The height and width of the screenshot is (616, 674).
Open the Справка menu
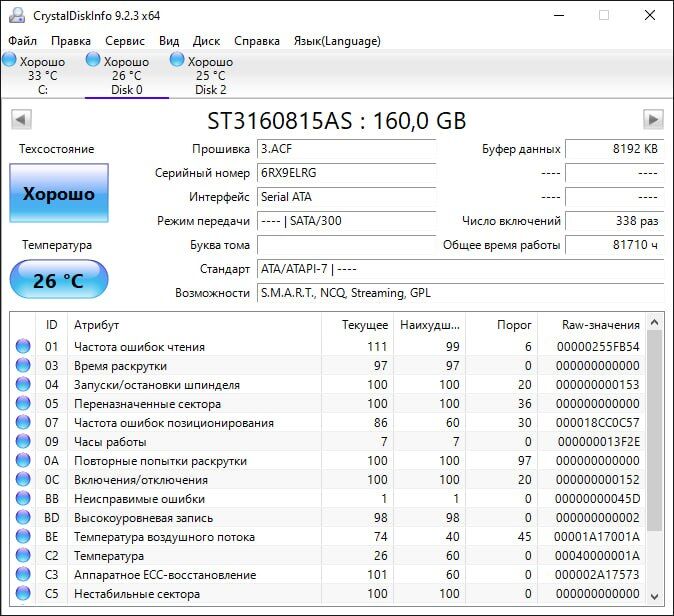pos(257,41)
